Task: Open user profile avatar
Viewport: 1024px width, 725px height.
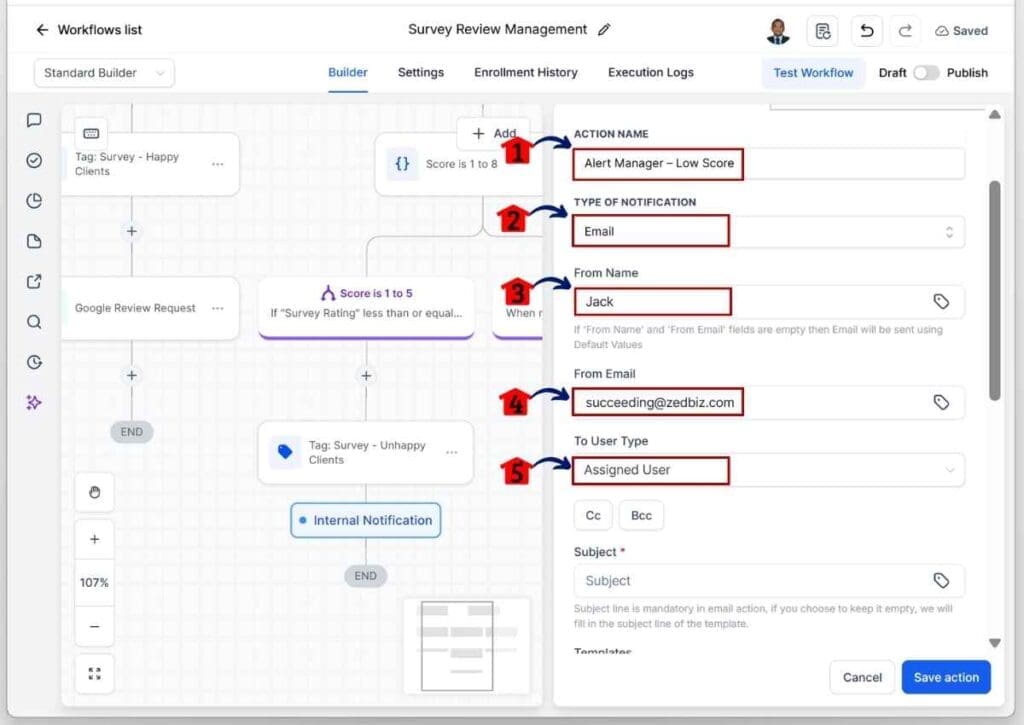Action: [777, 31]
